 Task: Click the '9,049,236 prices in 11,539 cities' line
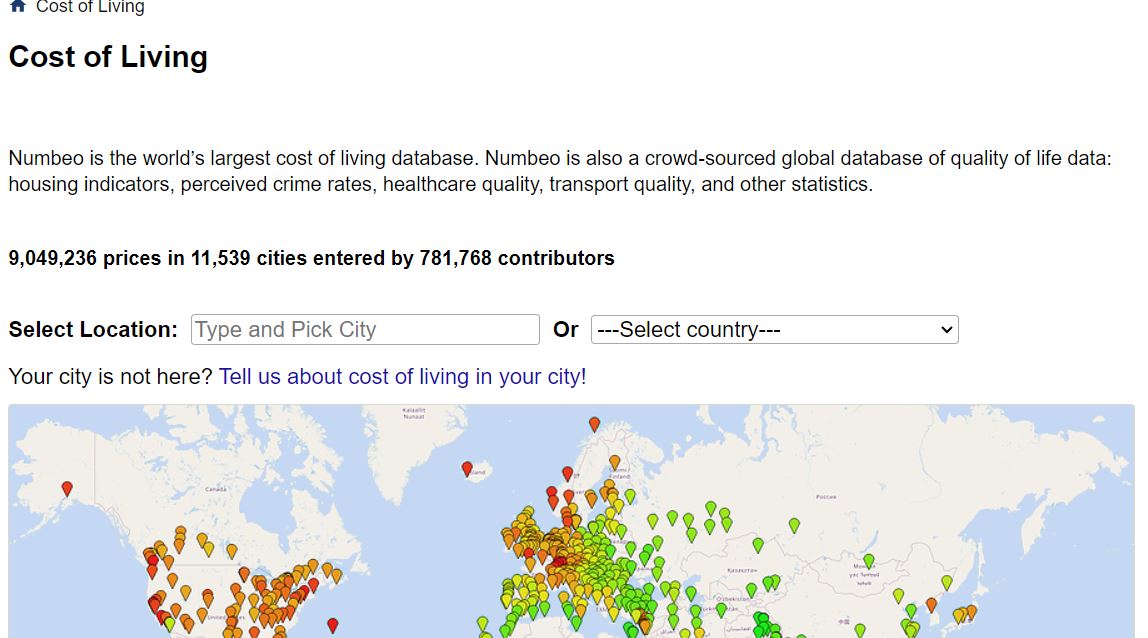[311, 259]
